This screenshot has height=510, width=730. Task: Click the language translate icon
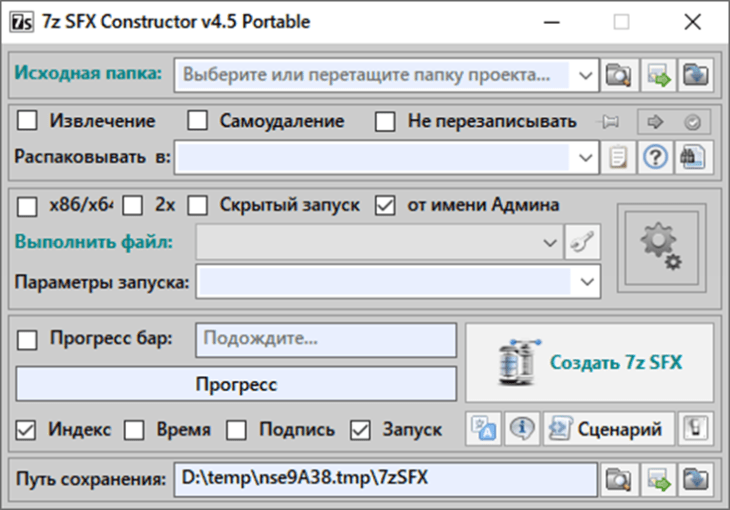483,428
